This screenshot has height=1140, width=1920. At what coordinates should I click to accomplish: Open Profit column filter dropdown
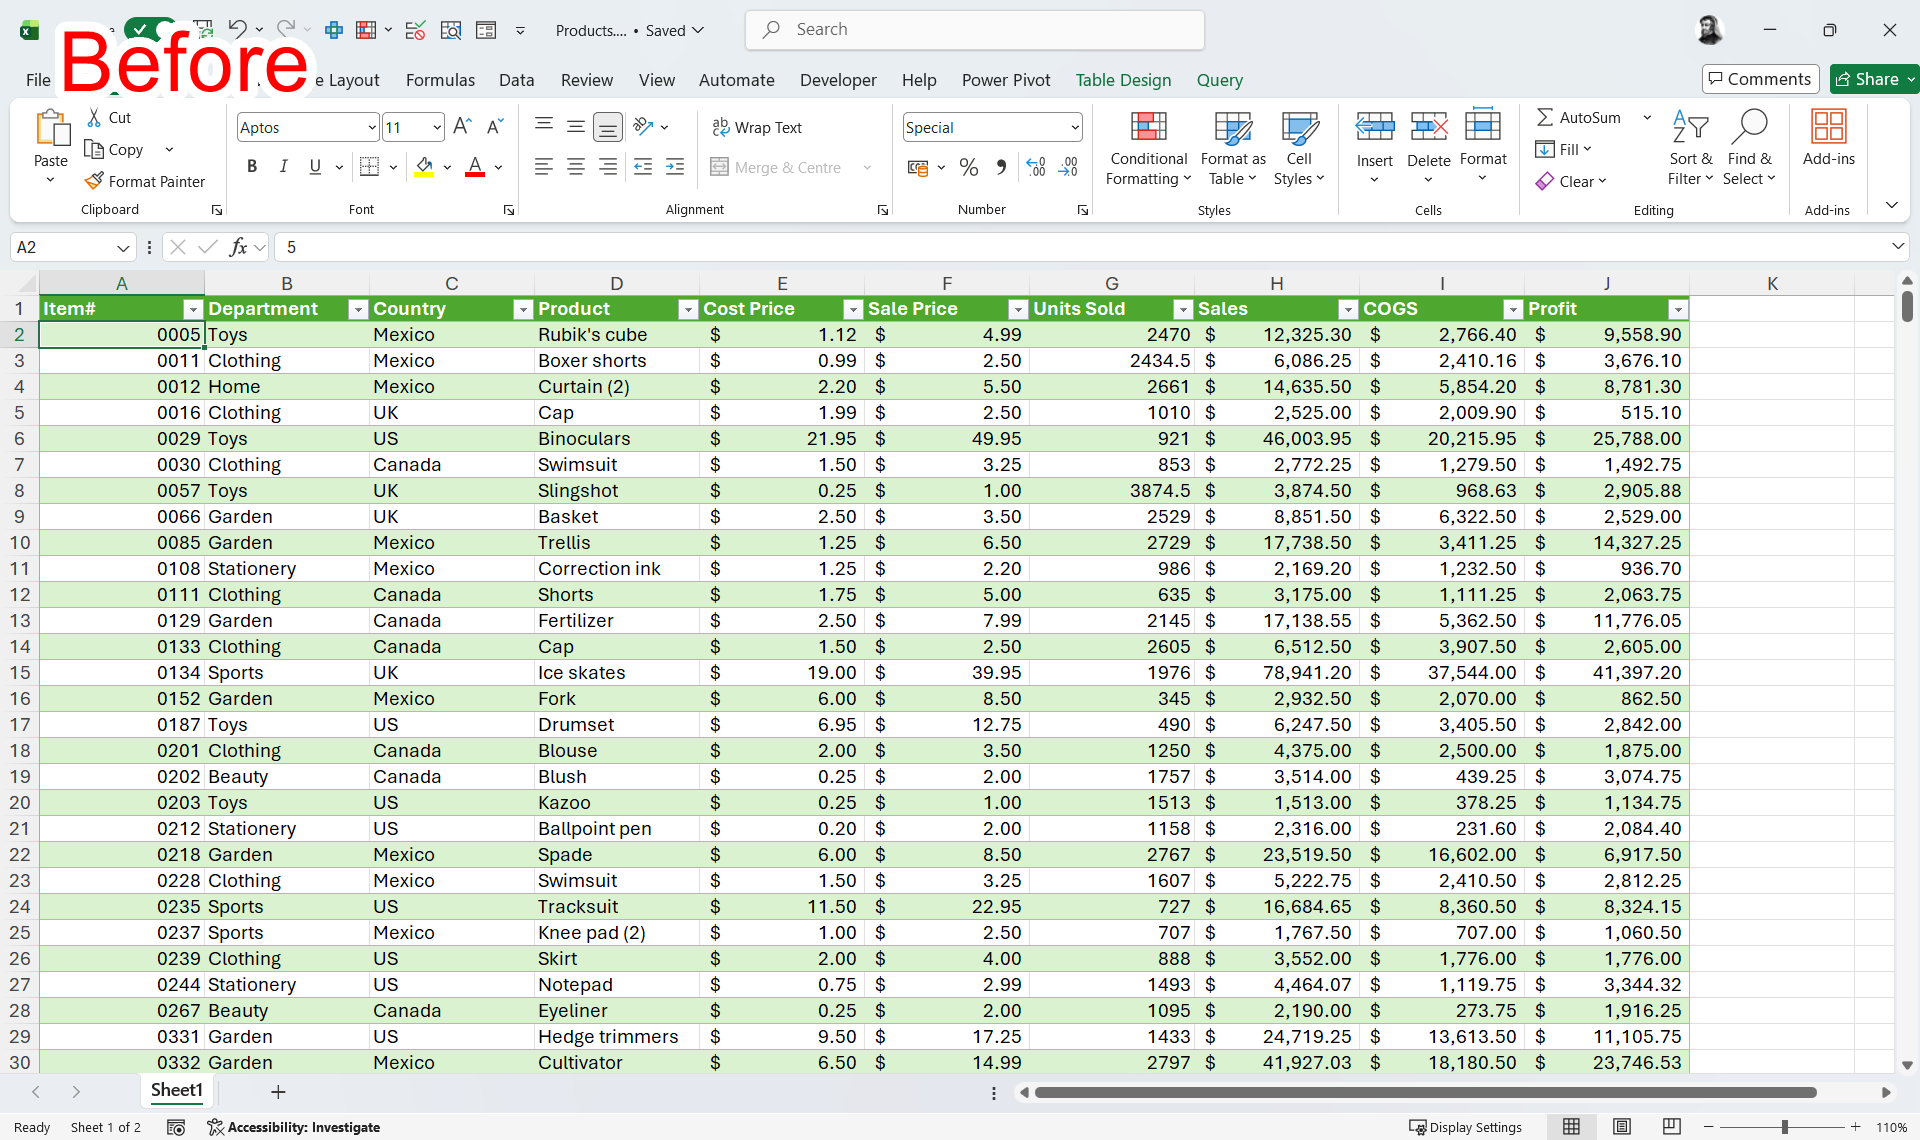[x=1678, y=310]
